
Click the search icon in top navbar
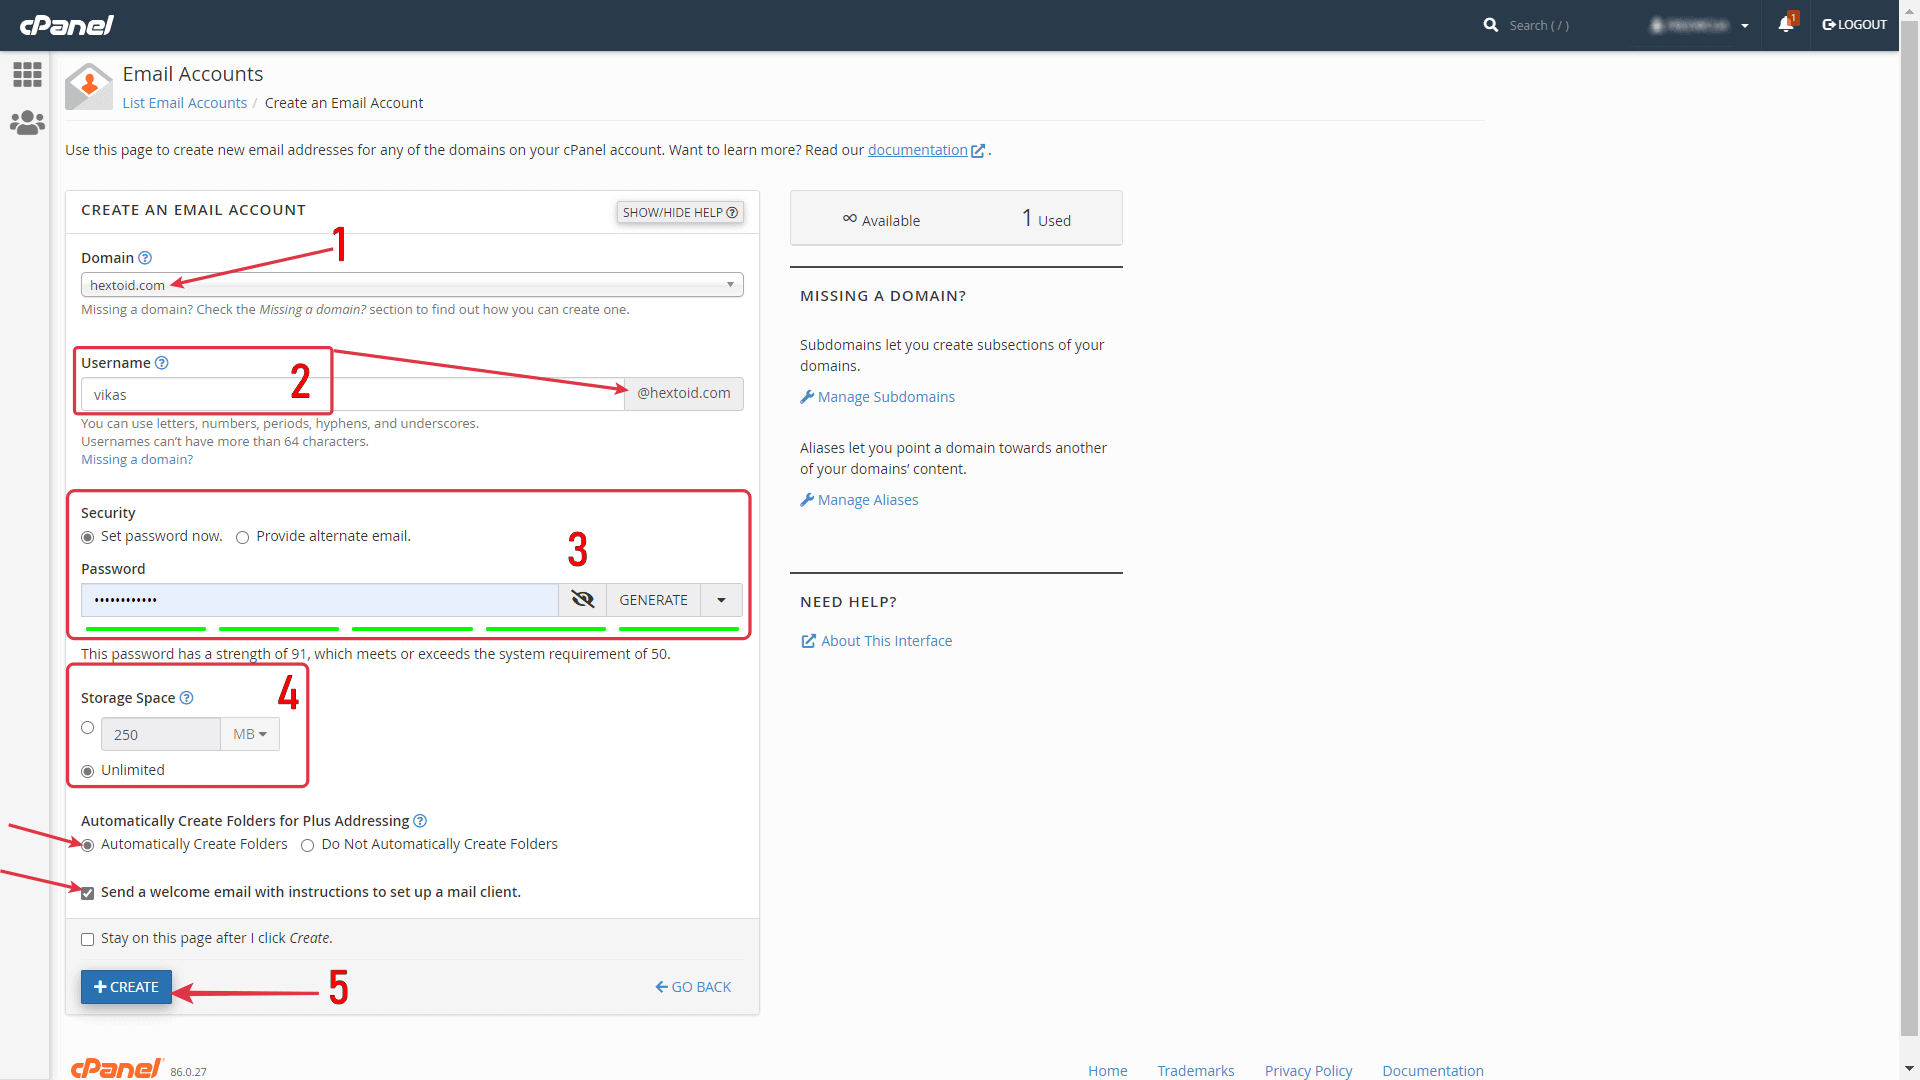tap(1490, 24)
